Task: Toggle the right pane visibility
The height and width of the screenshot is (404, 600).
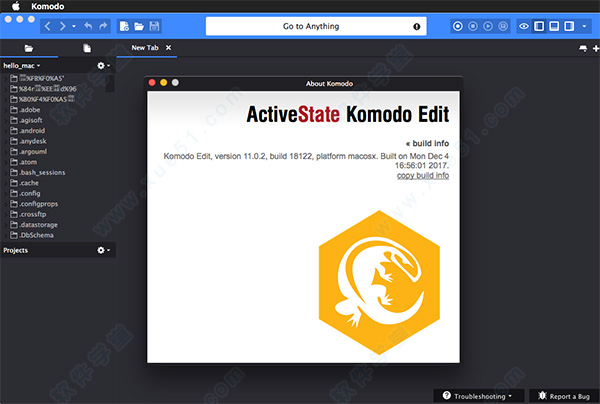Action: tap(569, 26)
